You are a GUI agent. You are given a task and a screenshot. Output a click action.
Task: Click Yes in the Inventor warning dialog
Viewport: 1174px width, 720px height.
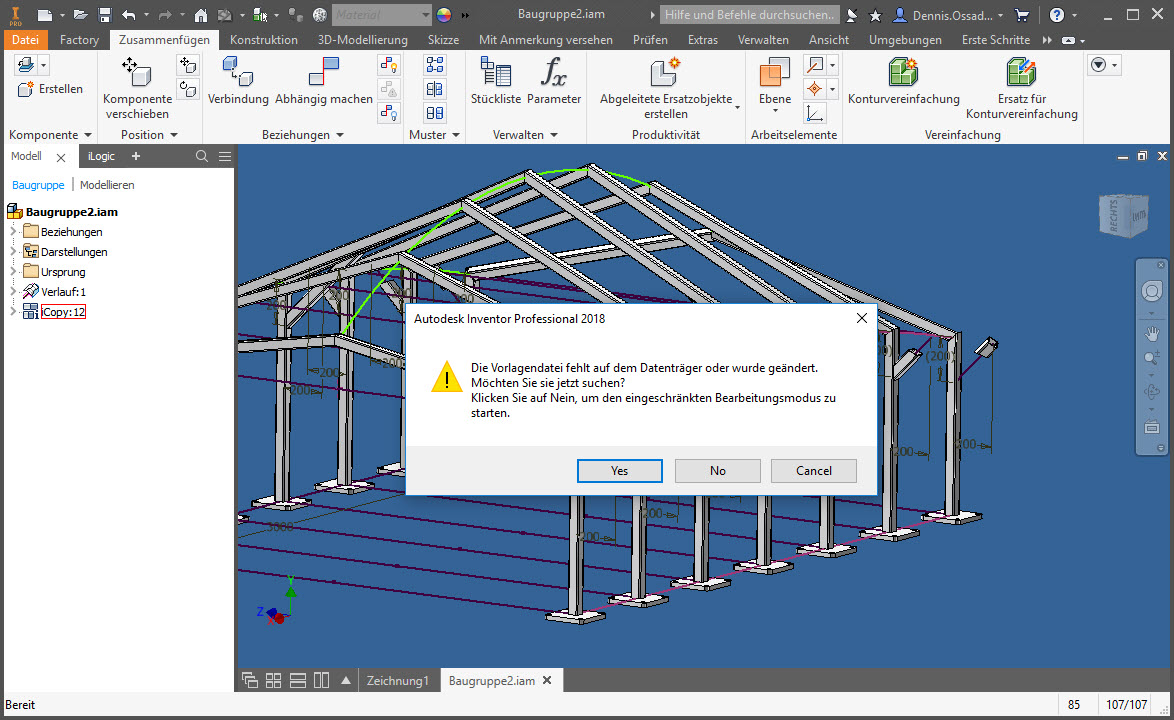(619, 470)
